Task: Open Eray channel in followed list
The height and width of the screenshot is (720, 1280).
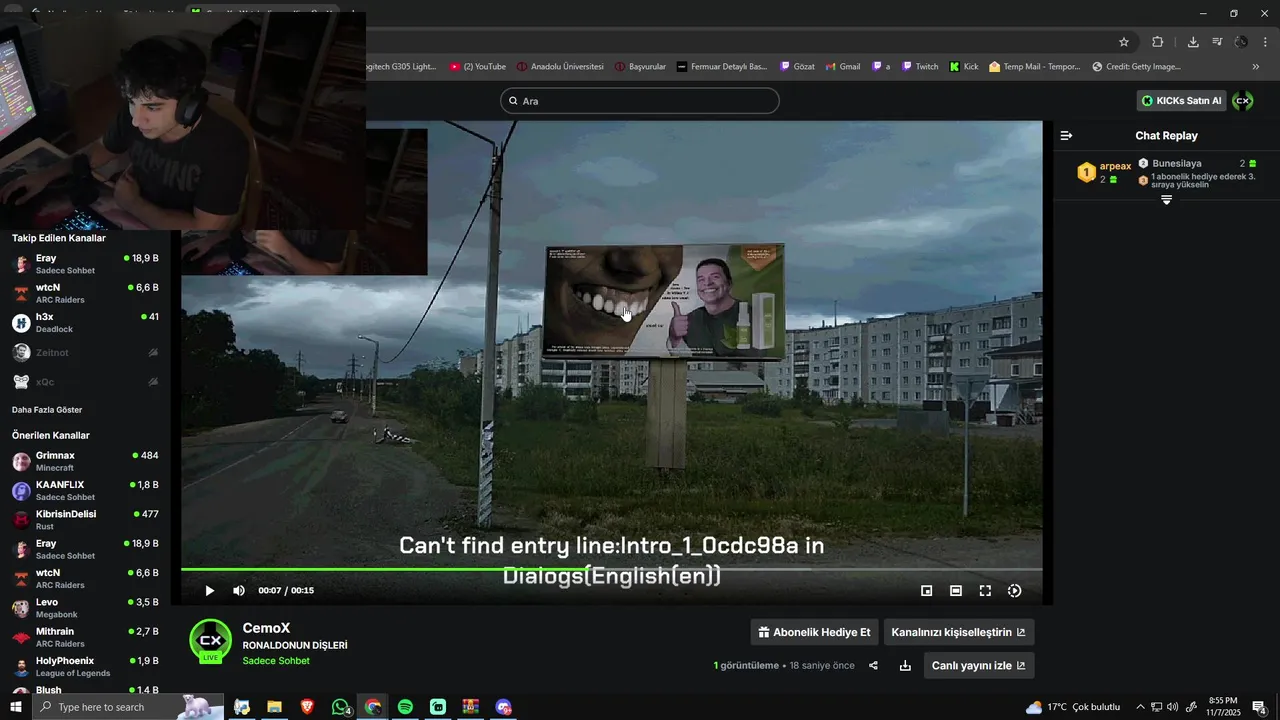Action: 85,264
